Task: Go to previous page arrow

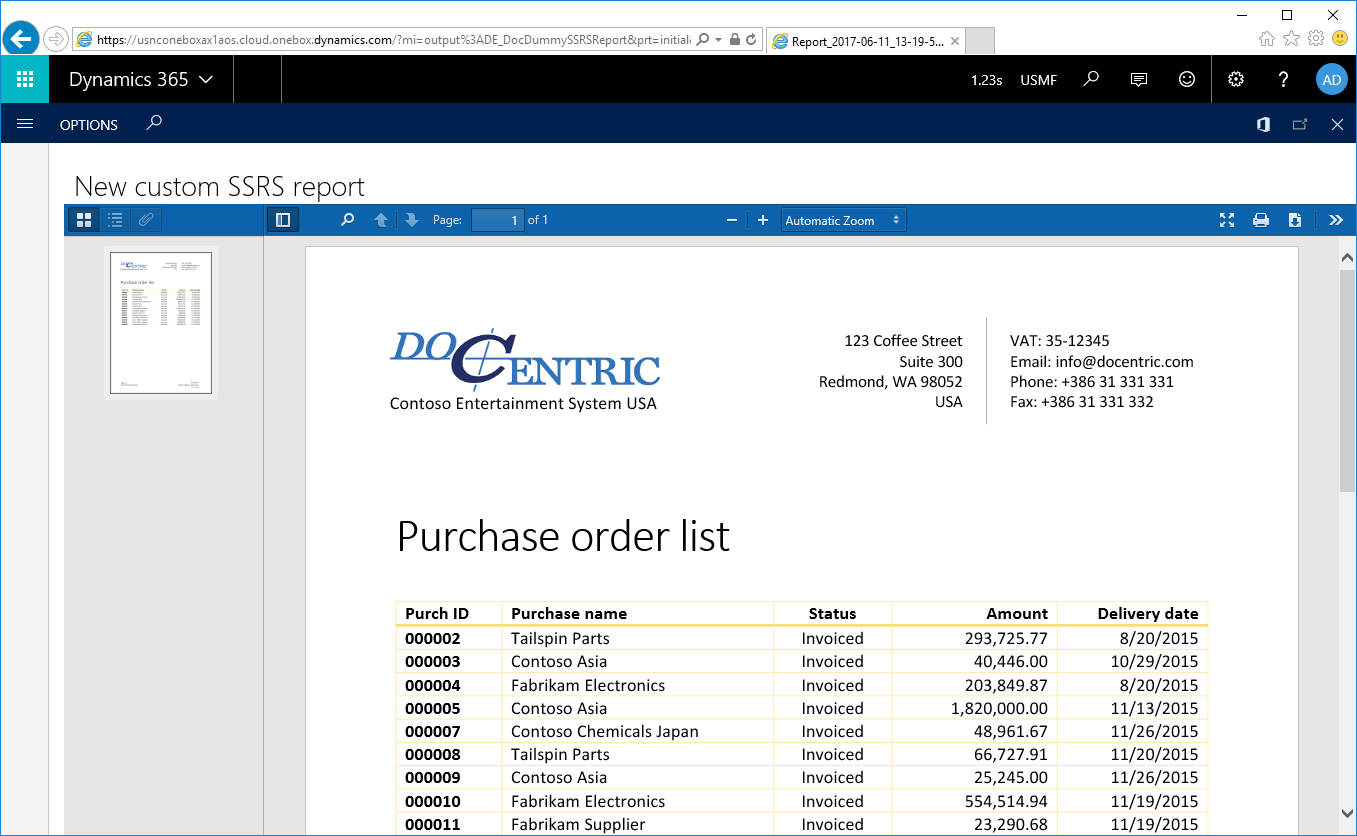Action: [381, 220]
